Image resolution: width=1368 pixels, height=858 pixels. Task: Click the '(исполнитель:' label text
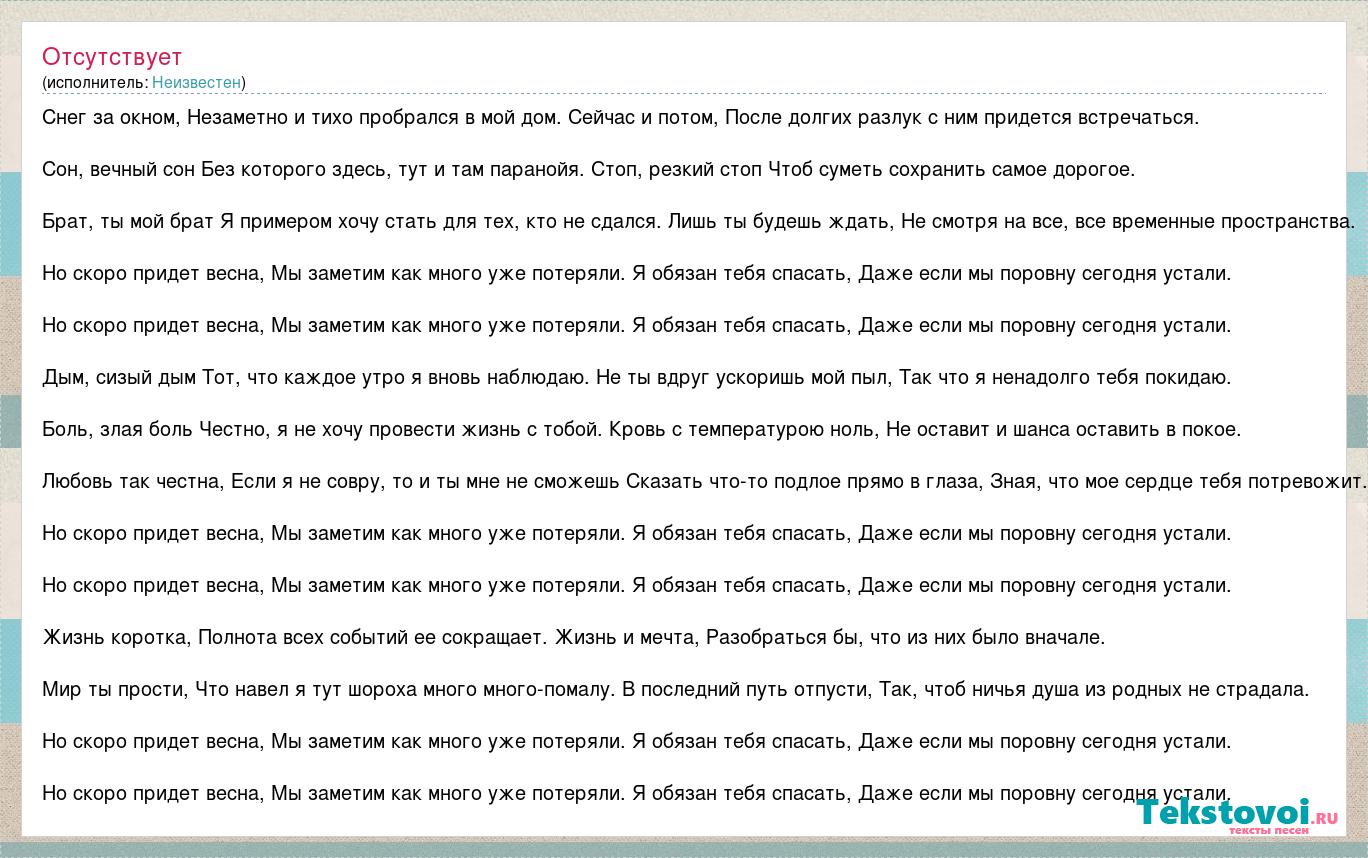(95, 82)
